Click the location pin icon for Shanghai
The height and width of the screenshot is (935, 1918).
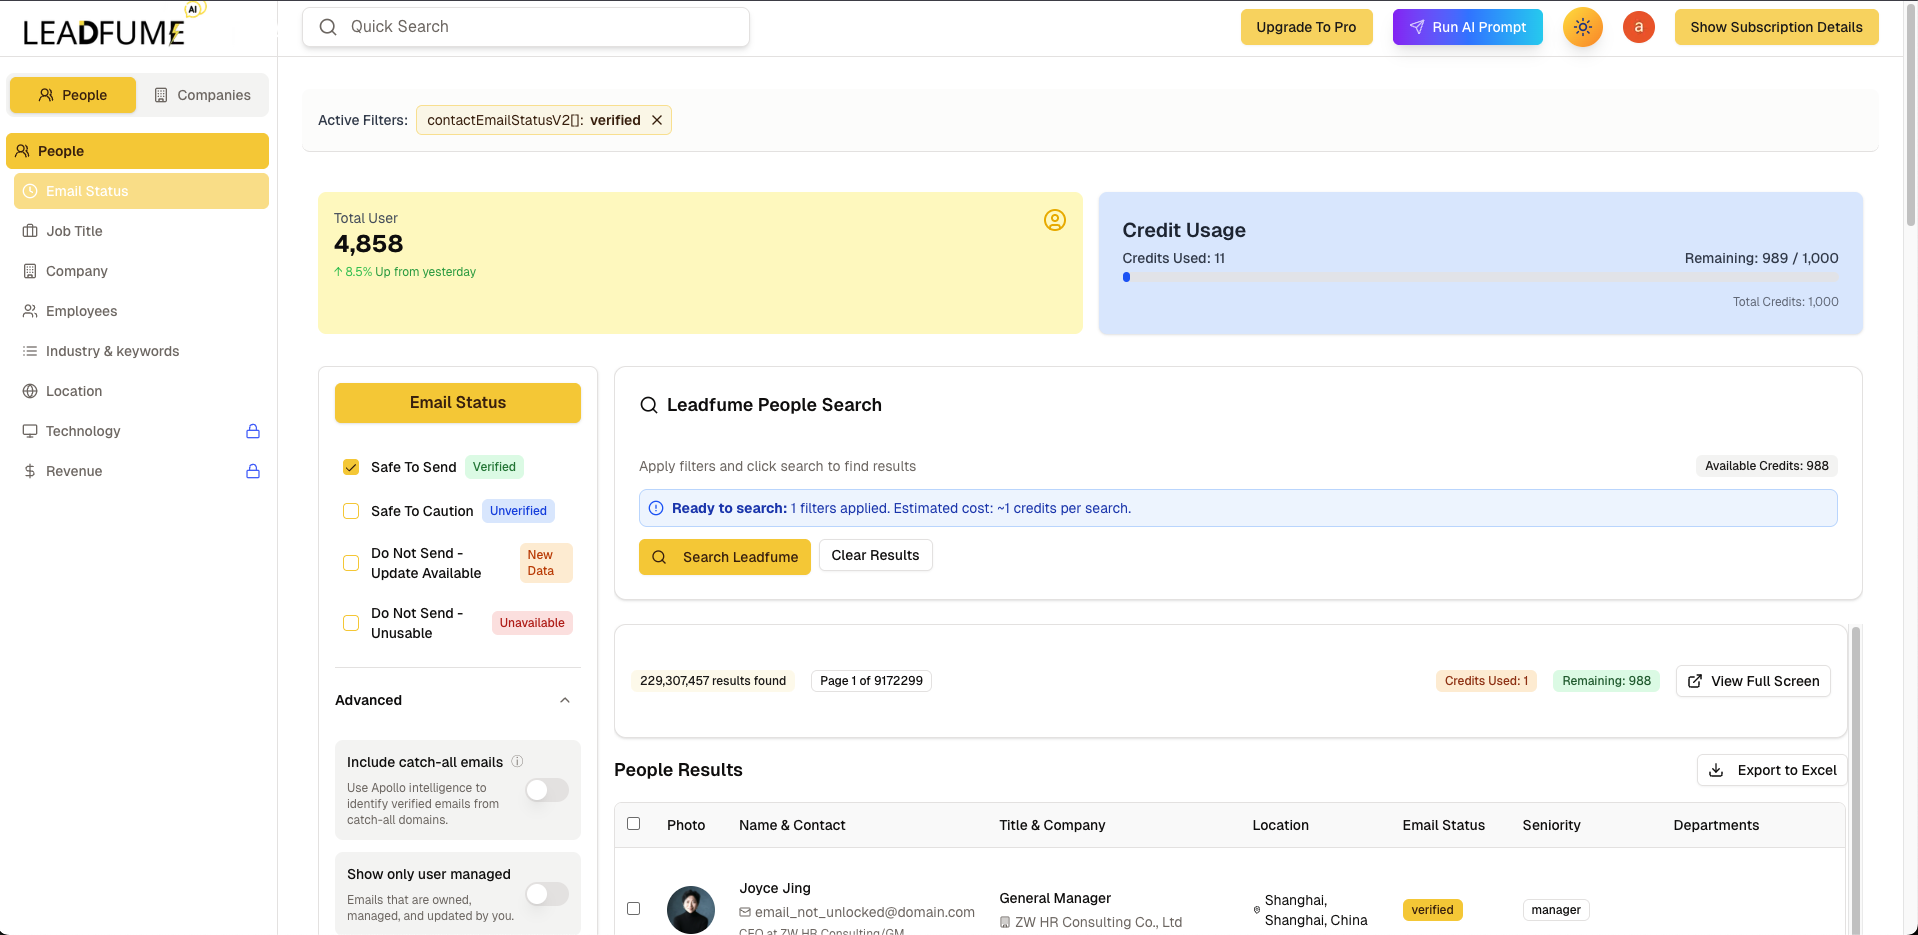pos(1257,910)
